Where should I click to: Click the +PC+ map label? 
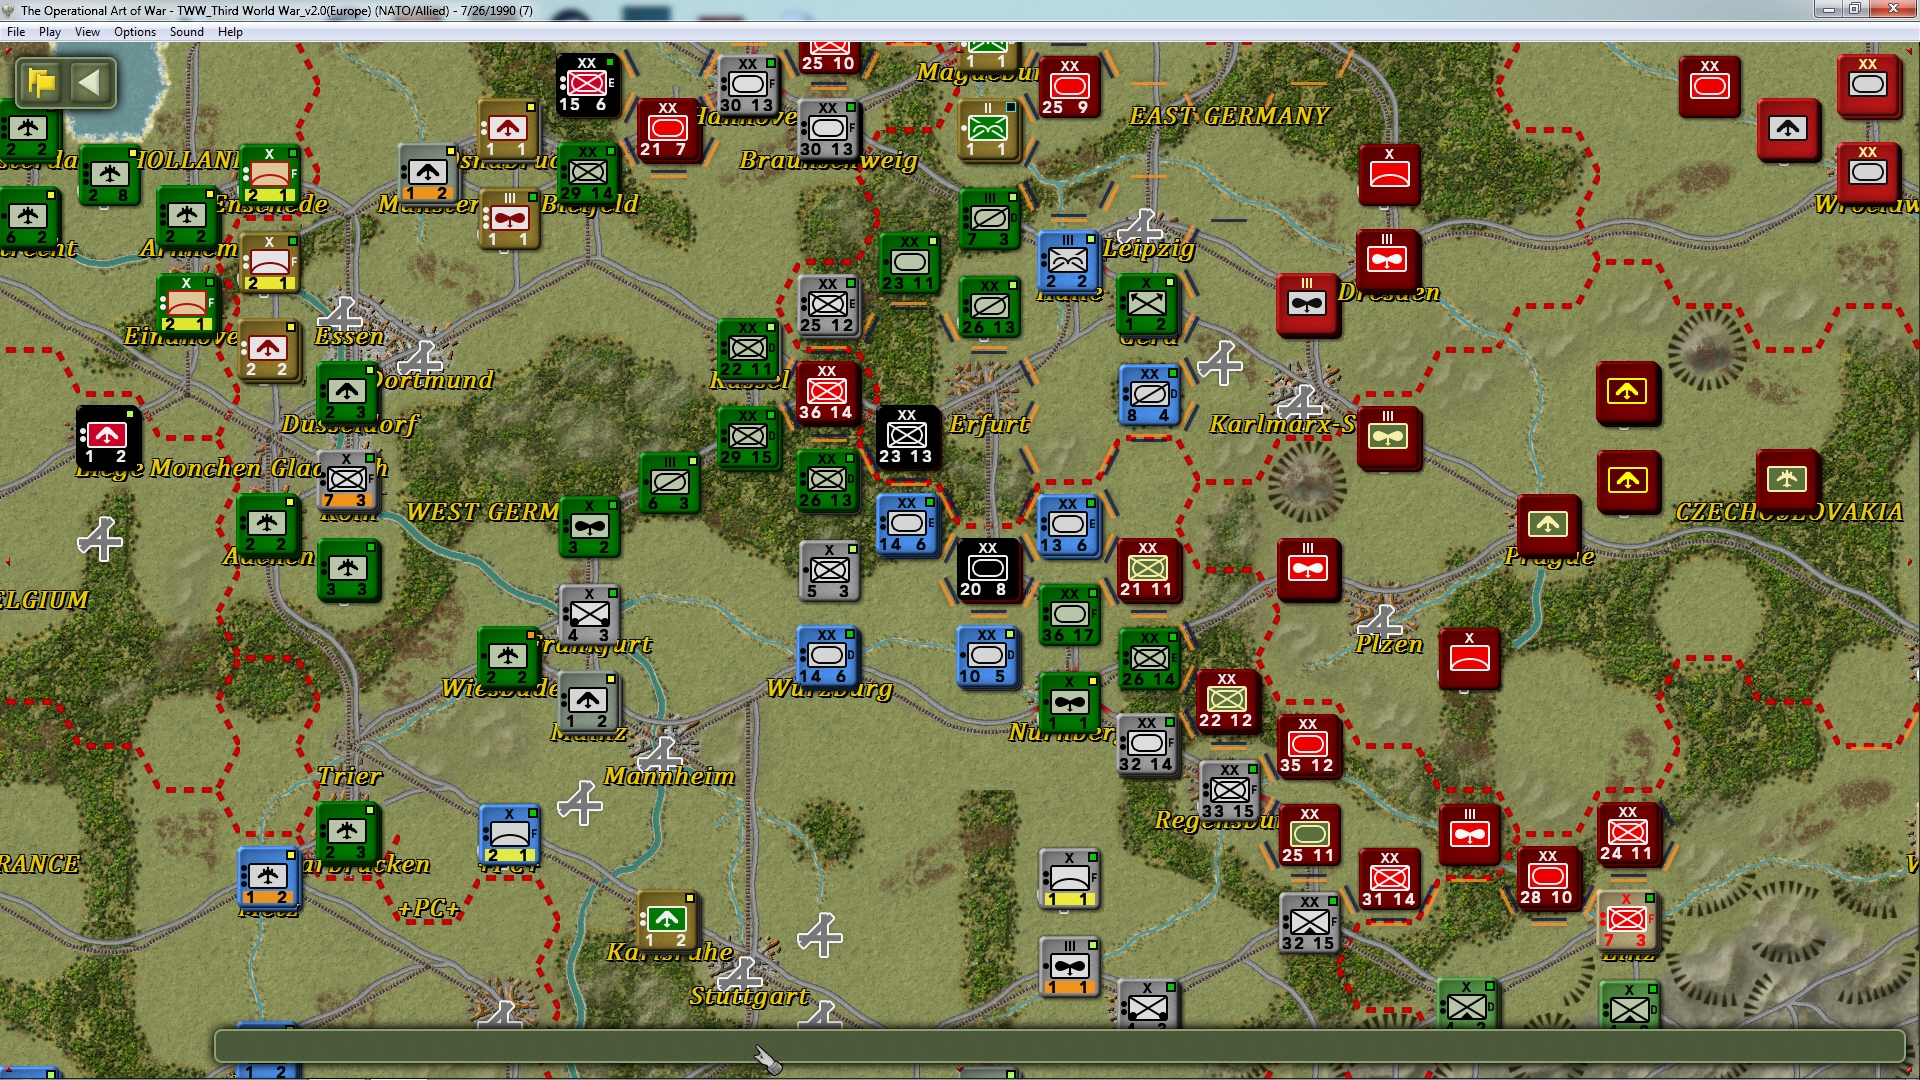pyautogui.click(x=428, y=908)
